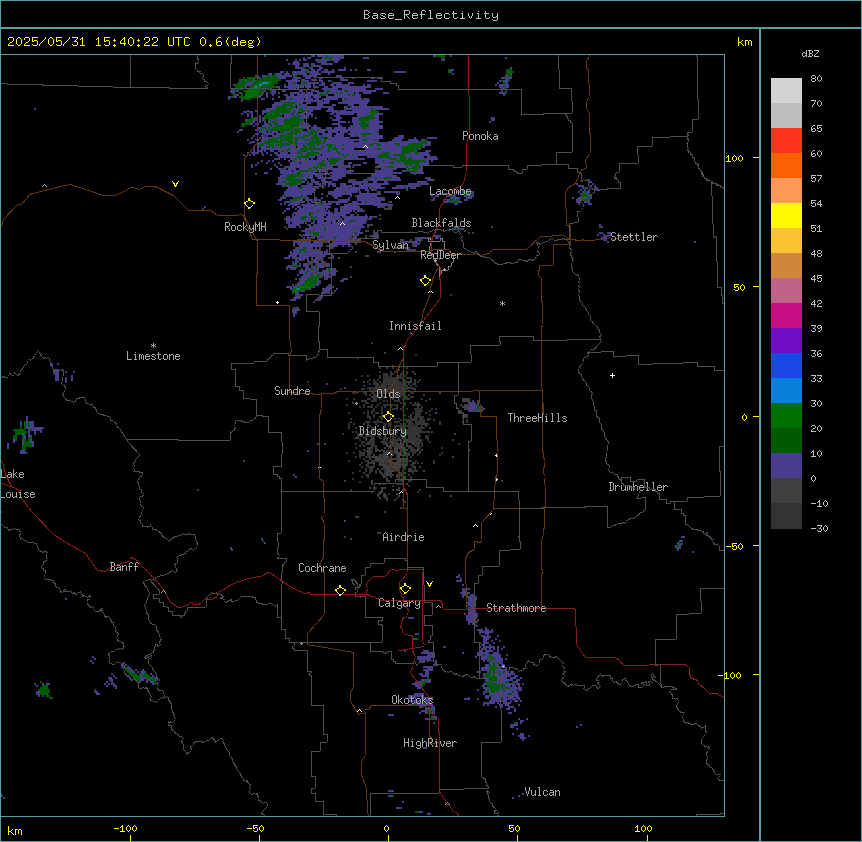Click the asterisk marker above Limestone
This screenshot has width=862, height=842.
click(153, 346)
